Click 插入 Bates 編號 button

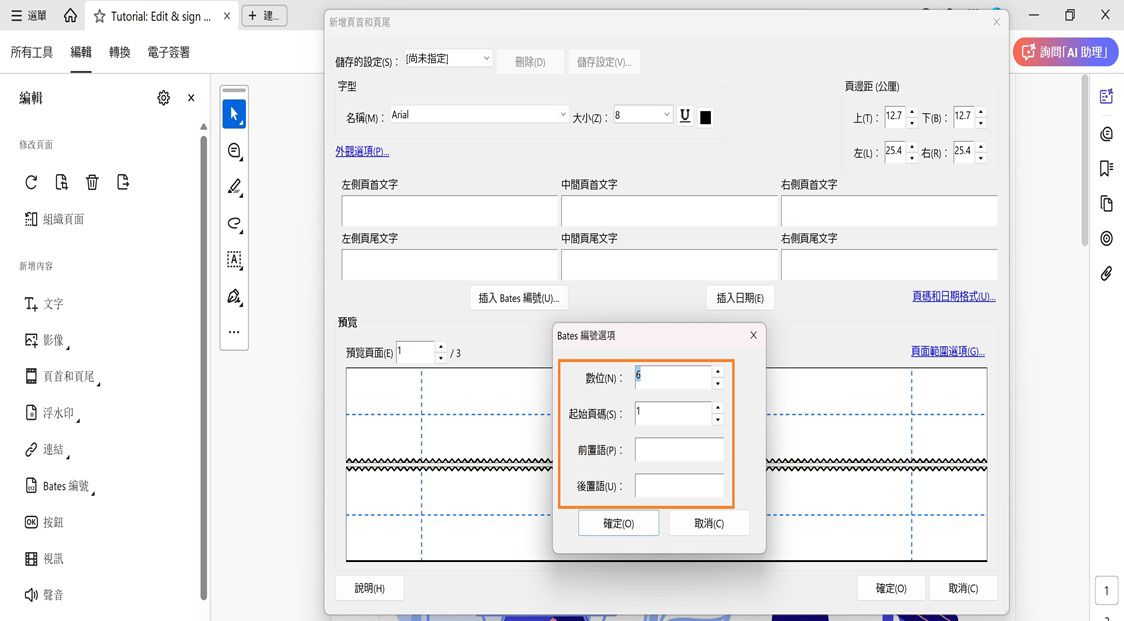click(x=518, y=298)
